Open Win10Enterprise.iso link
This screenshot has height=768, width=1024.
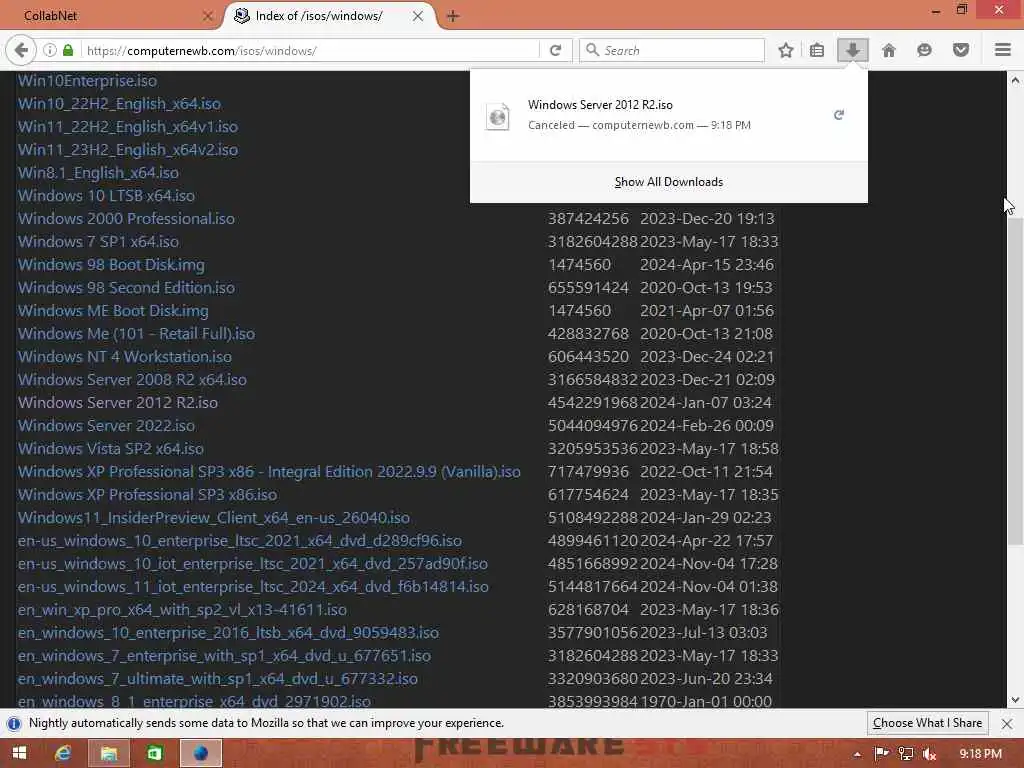click(88, 81)
